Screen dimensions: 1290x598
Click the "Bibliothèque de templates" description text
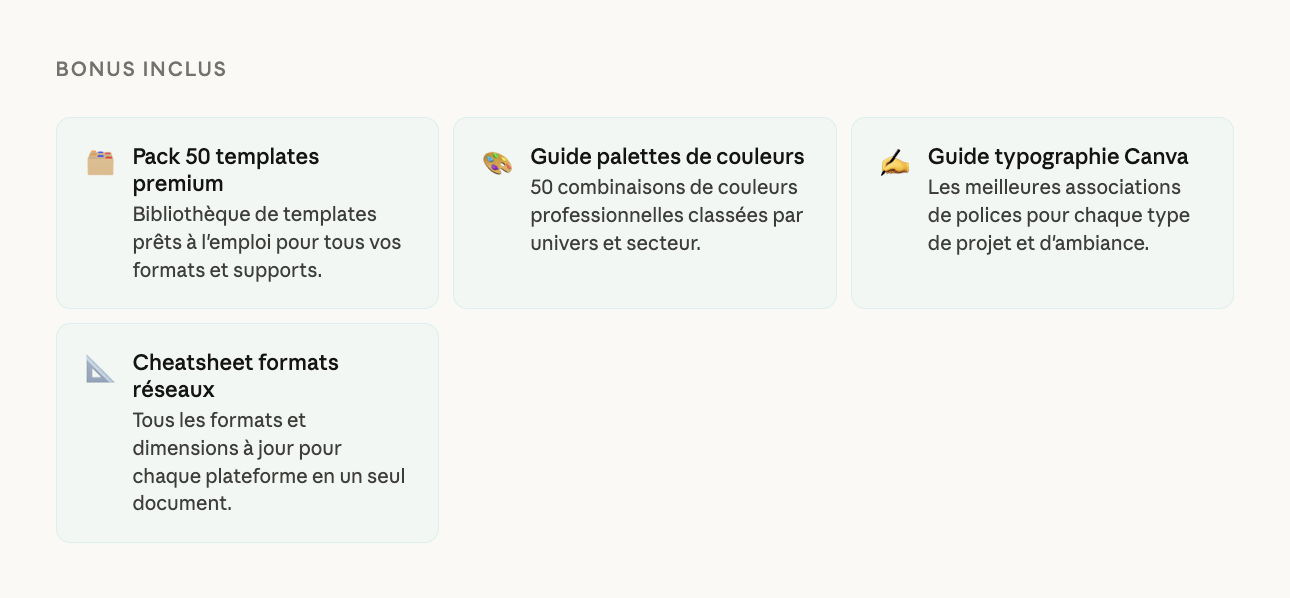point(254,214)
